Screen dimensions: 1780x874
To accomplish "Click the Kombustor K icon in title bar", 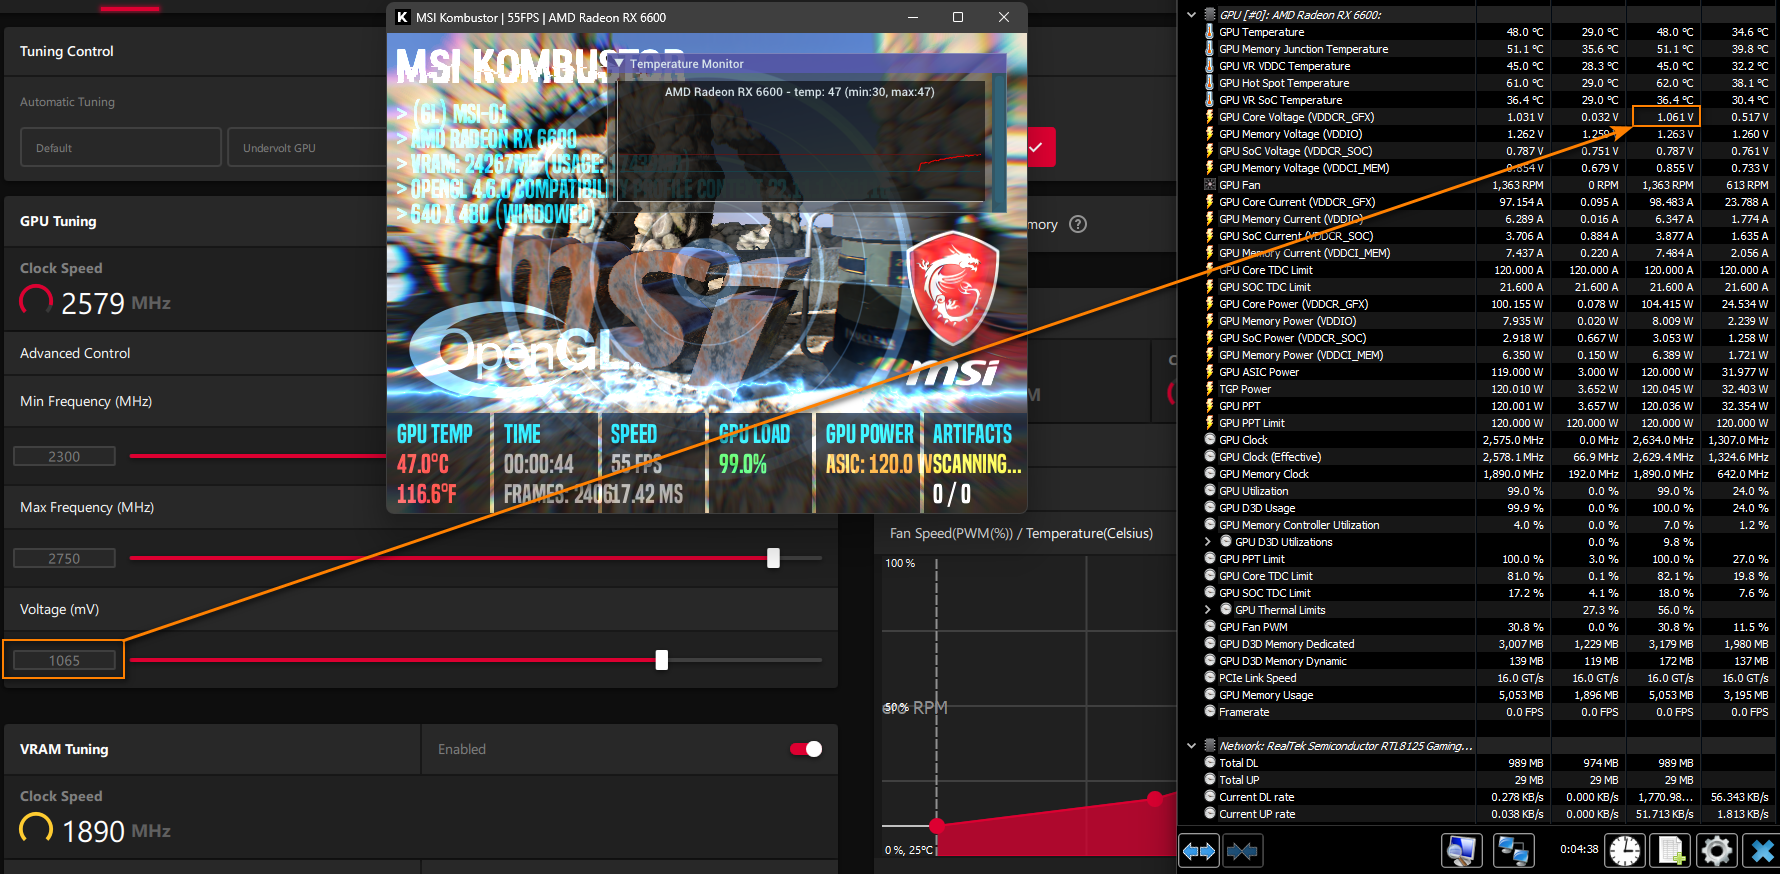I will [x=402, y=17].
